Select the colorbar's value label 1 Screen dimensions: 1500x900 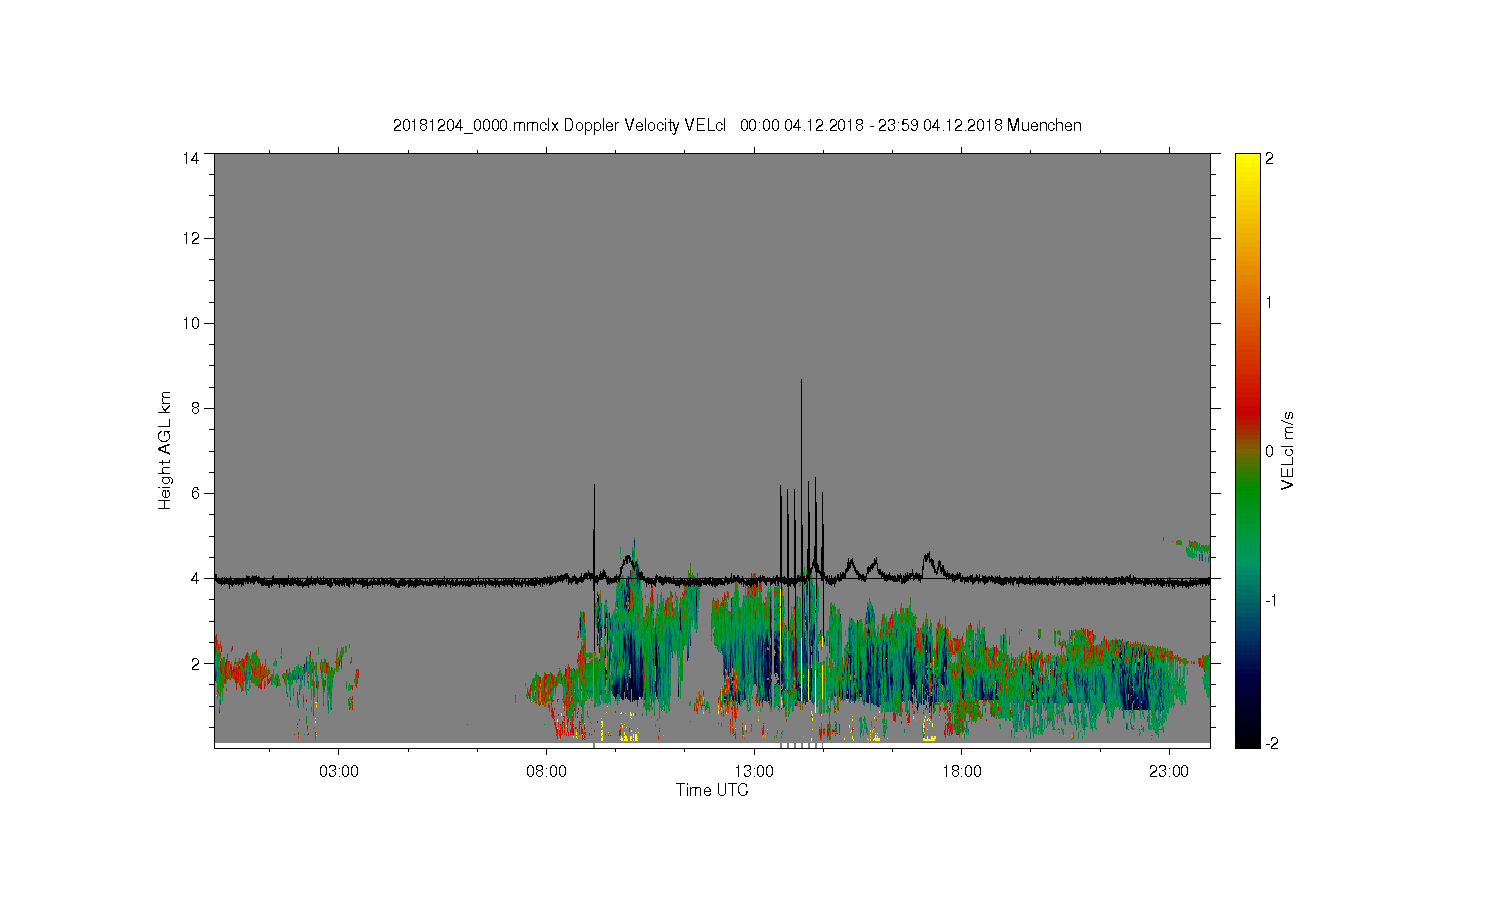point(1270,302)
